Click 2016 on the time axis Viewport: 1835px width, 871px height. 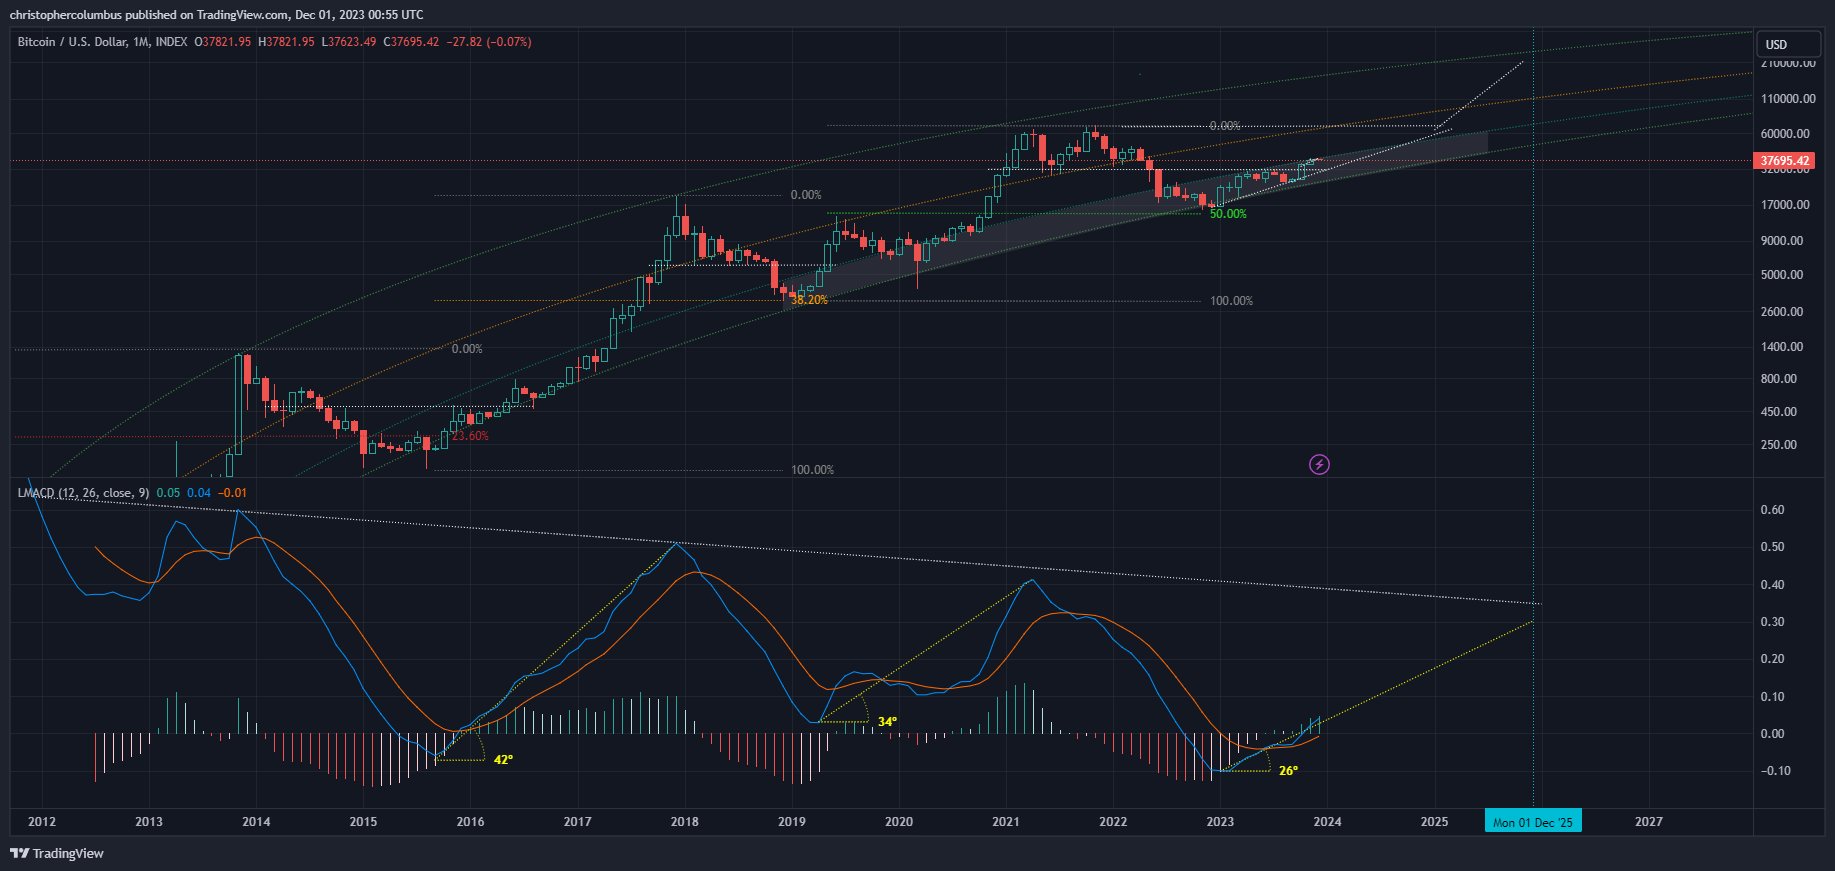click(x=470, y=822)
